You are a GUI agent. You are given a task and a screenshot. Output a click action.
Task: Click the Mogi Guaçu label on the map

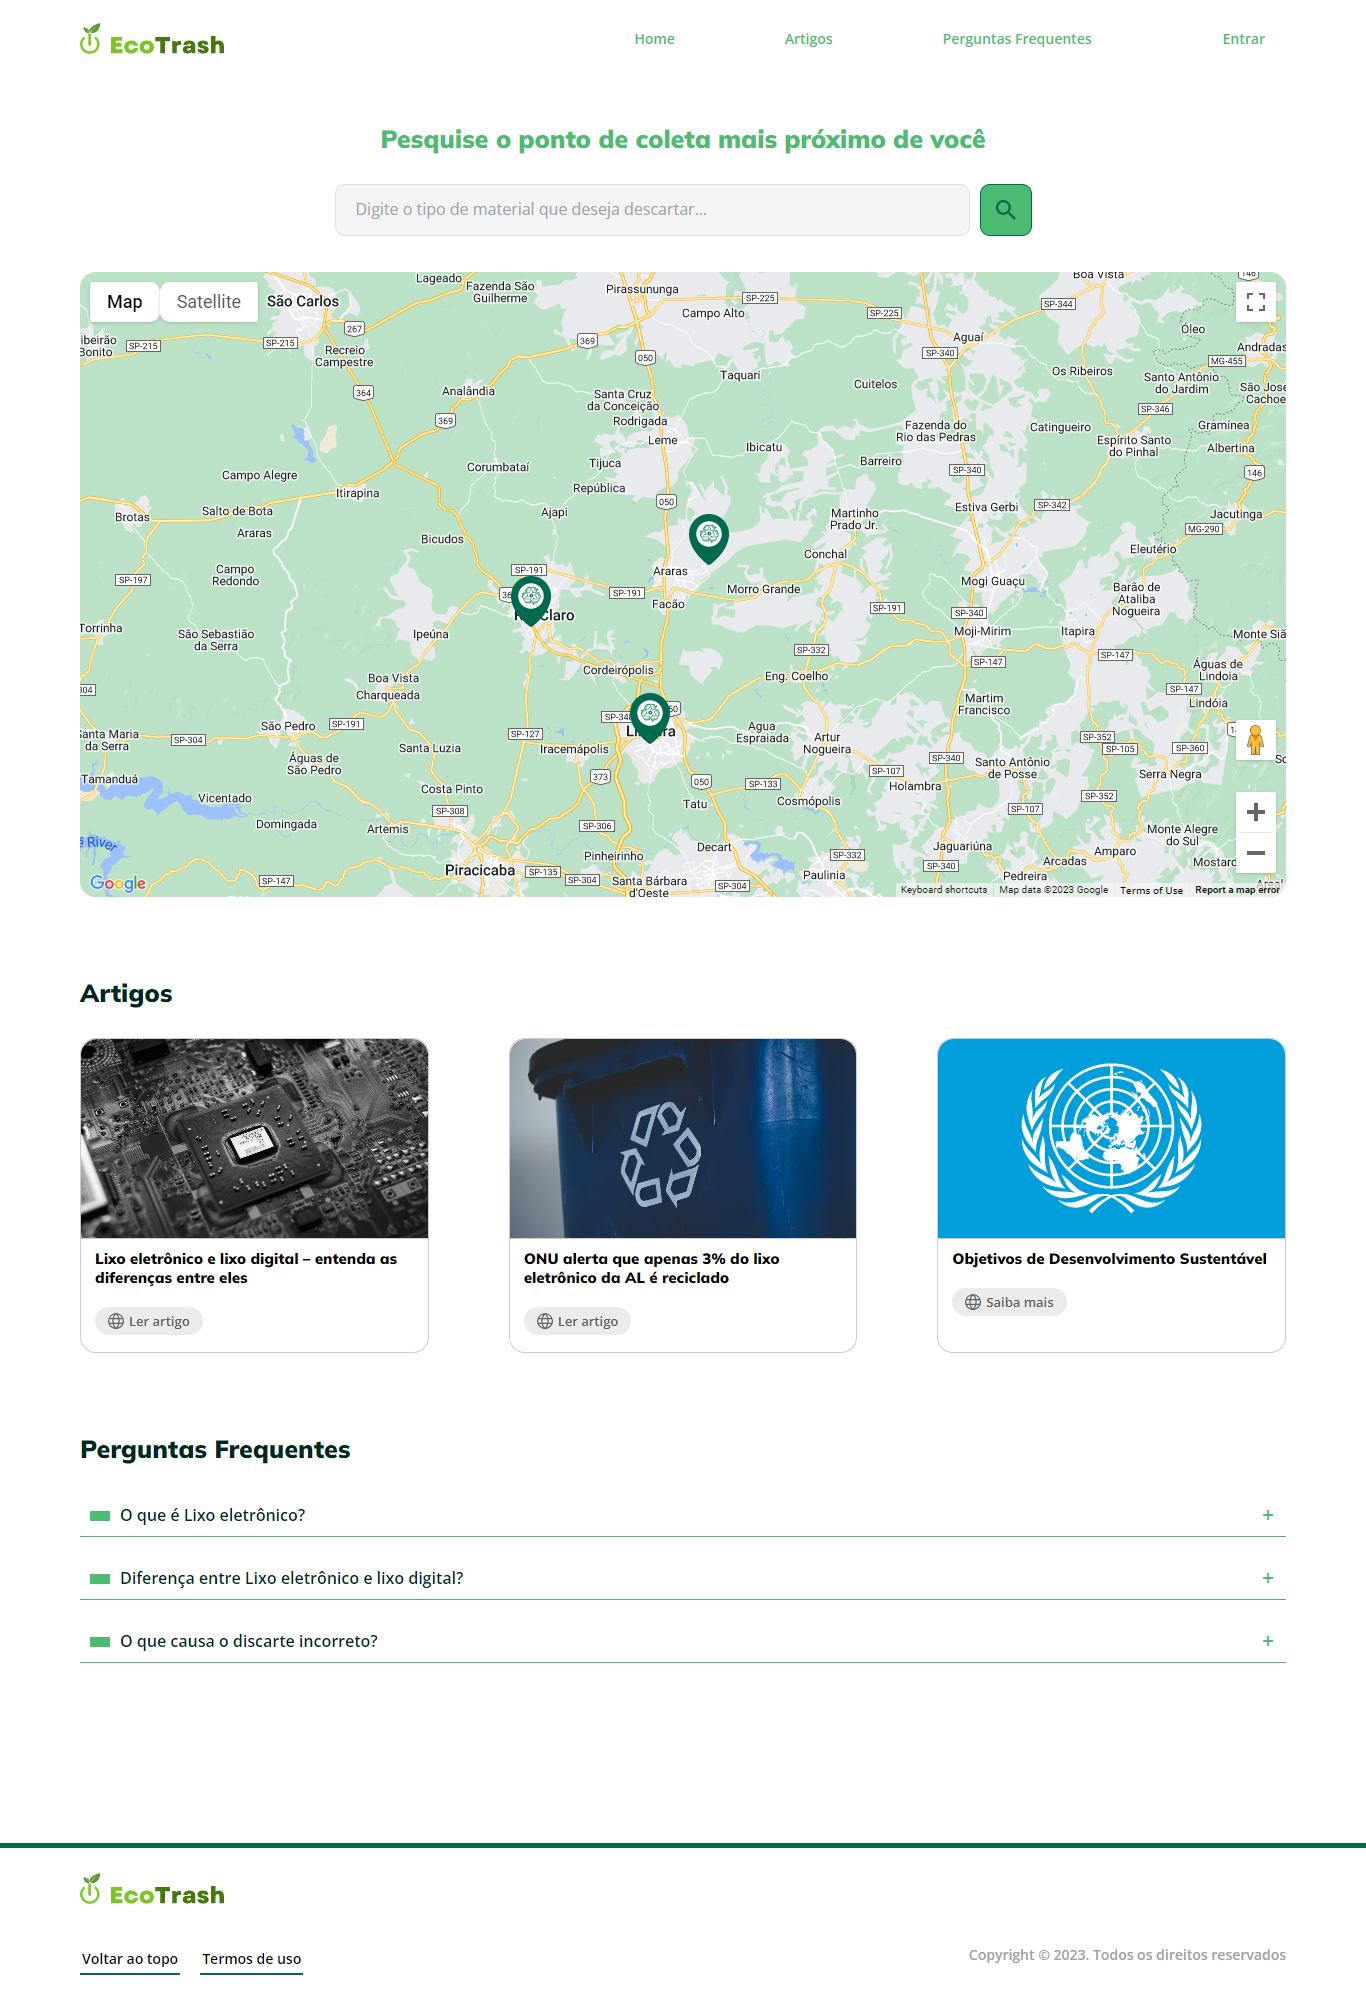(x=993, y=581)
